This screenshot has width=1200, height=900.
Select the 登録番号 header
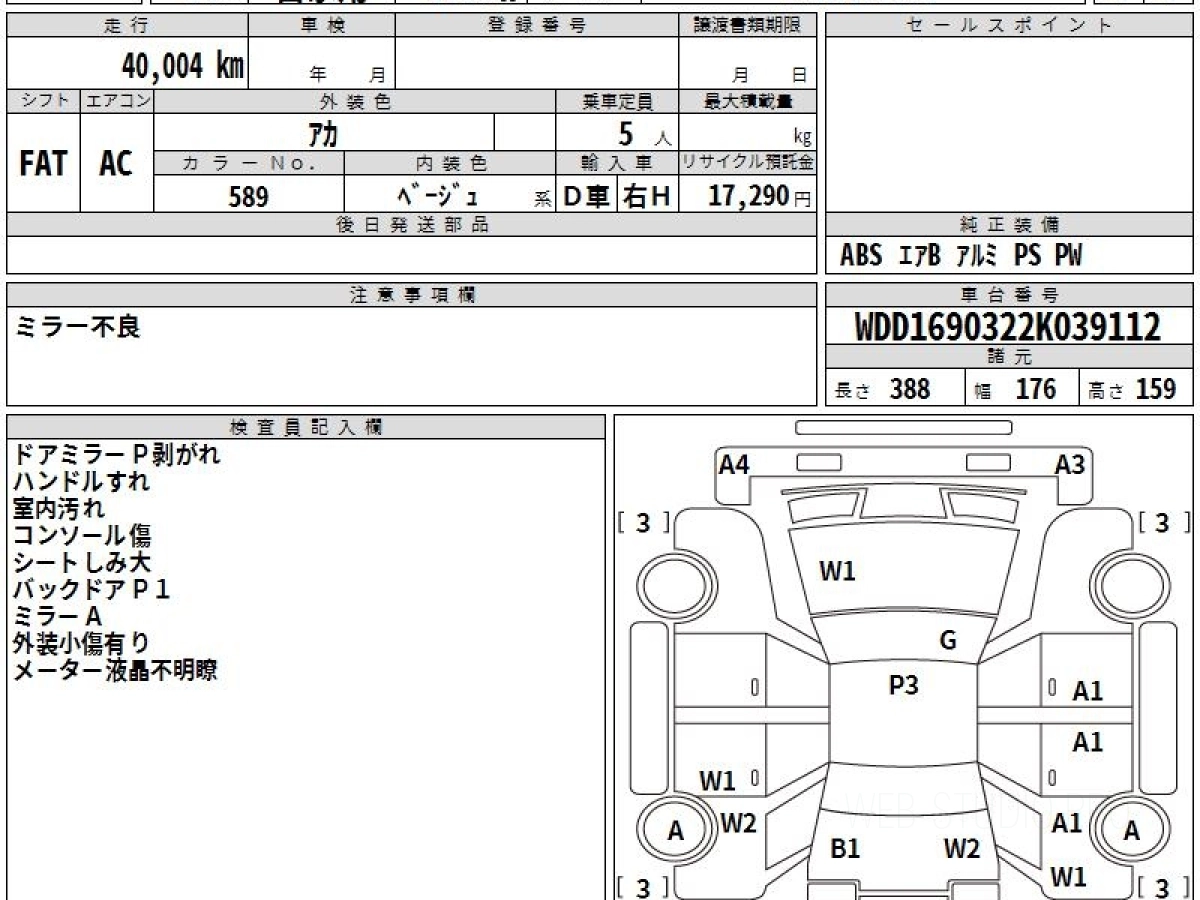click(537, 26)
